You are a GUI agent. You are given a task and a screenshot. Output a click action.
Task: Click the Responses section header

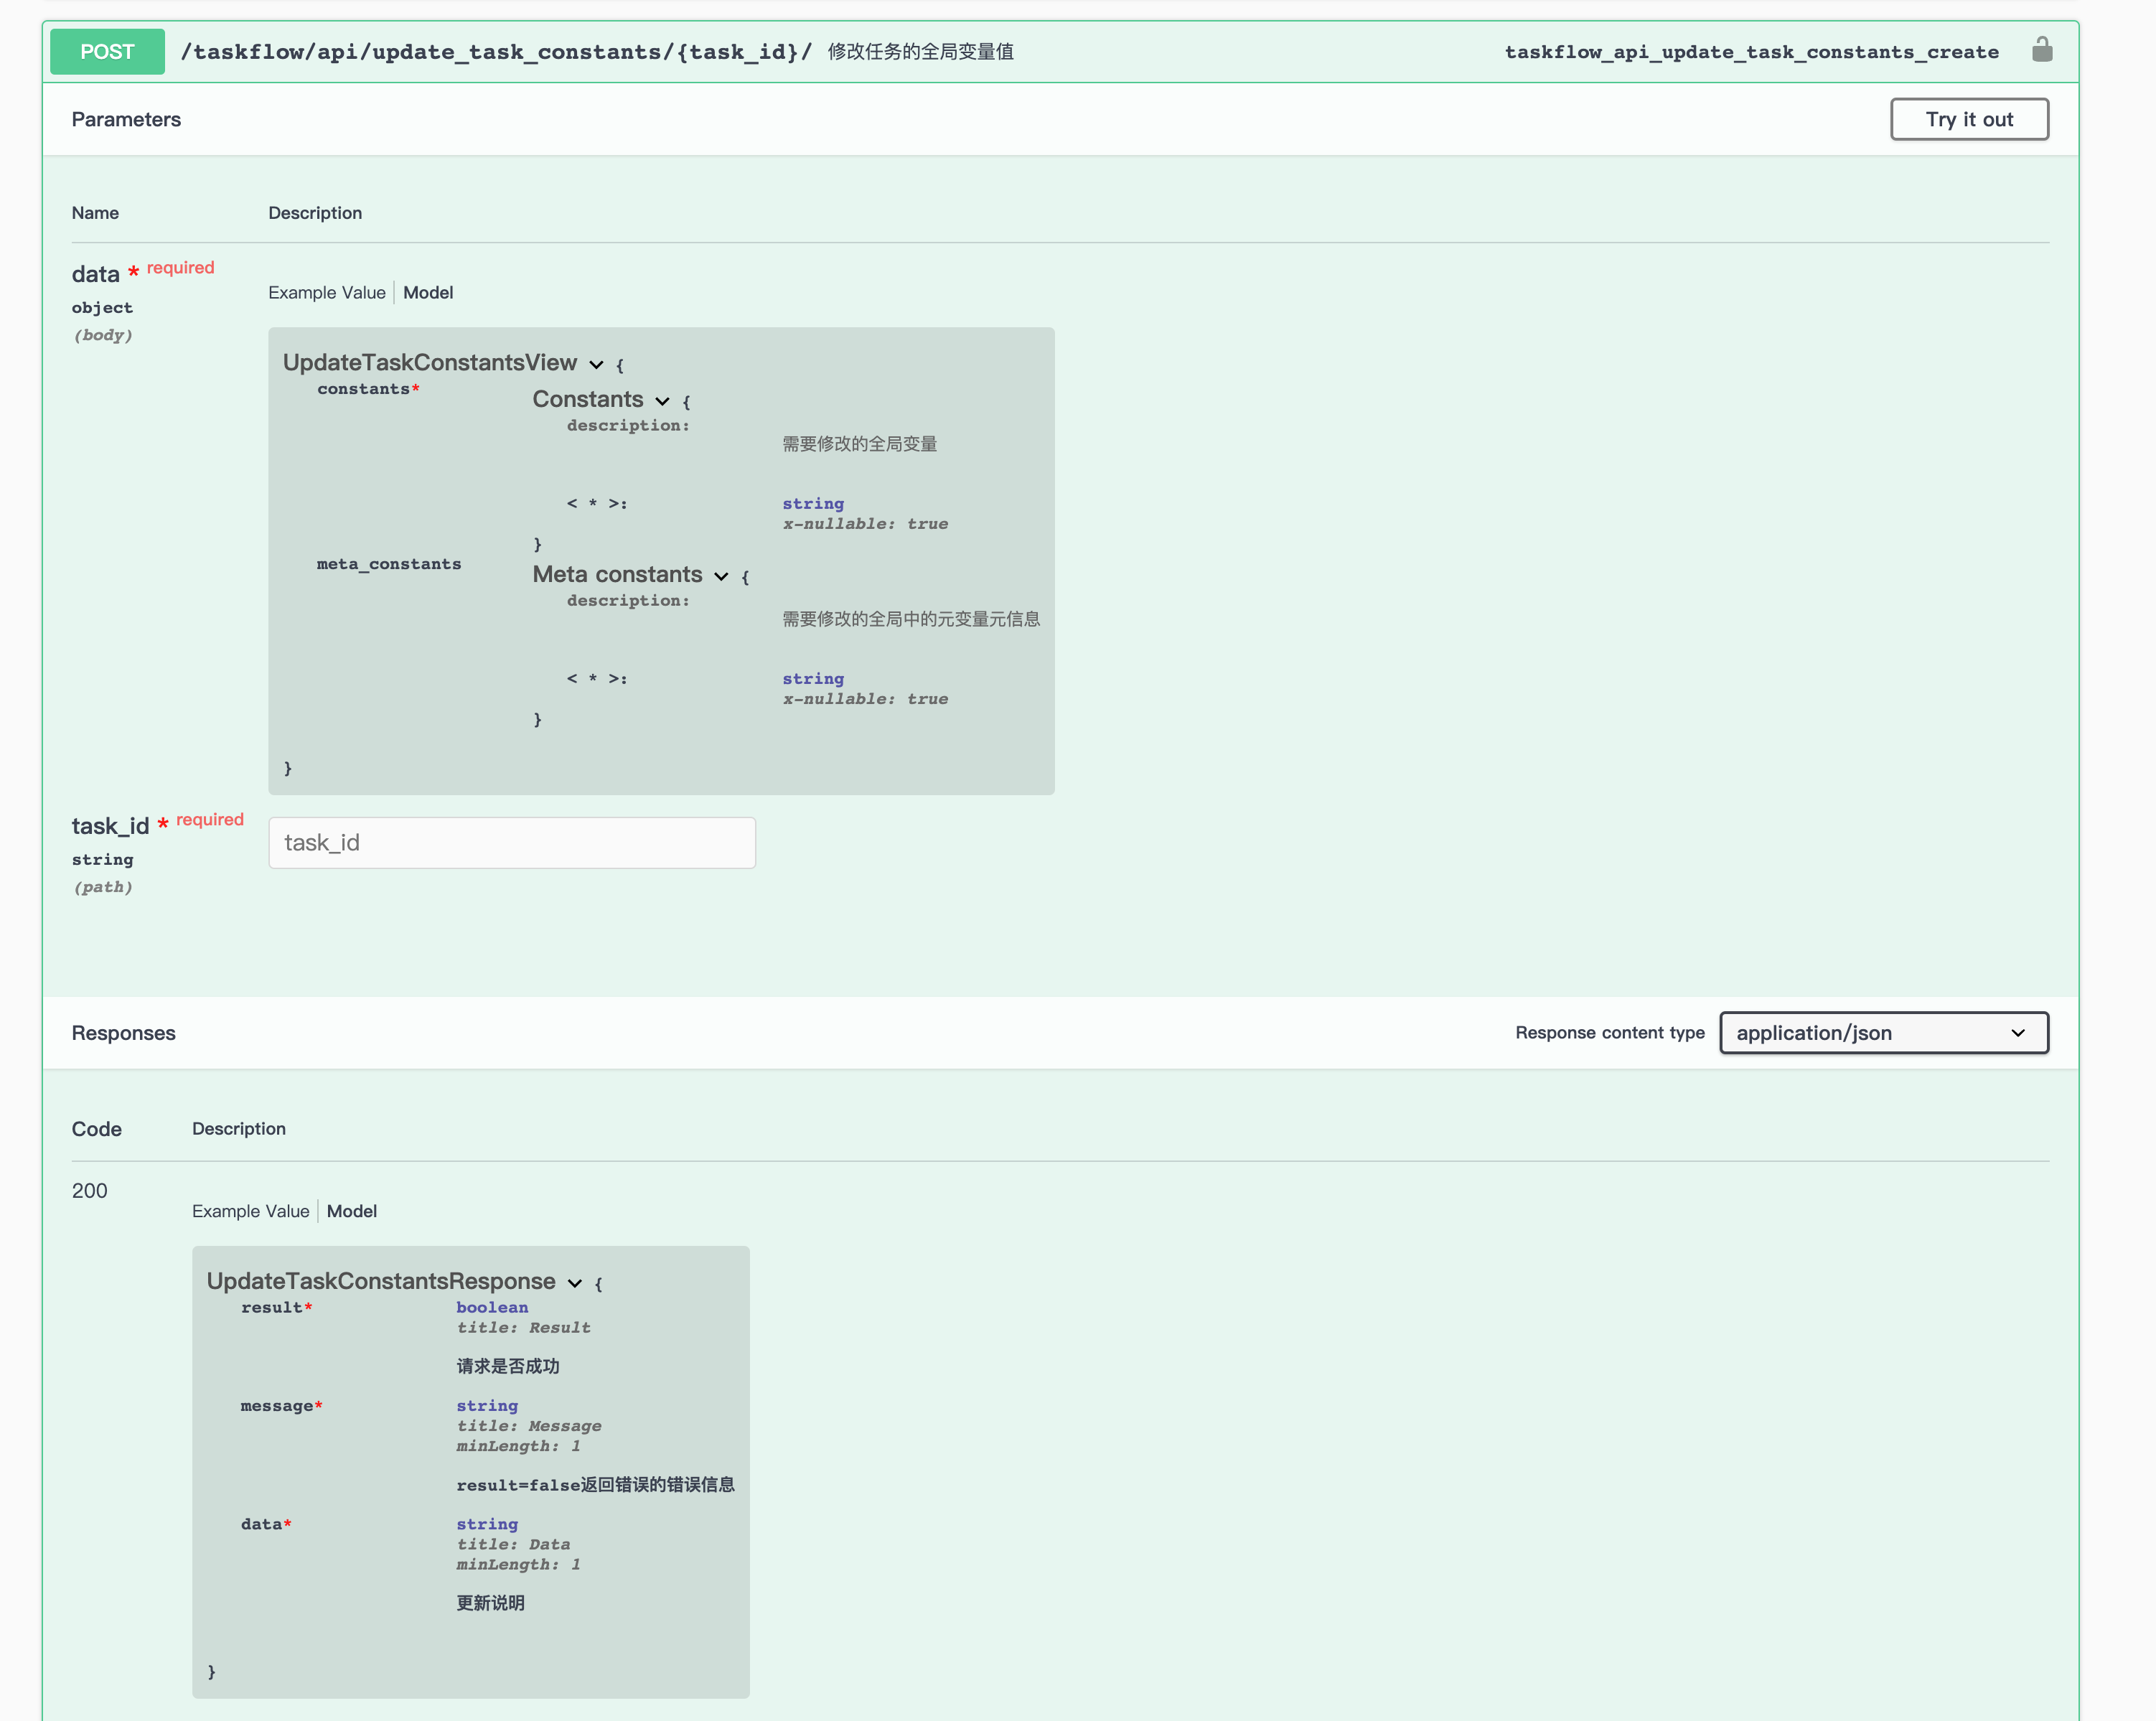coord(123,1033)
